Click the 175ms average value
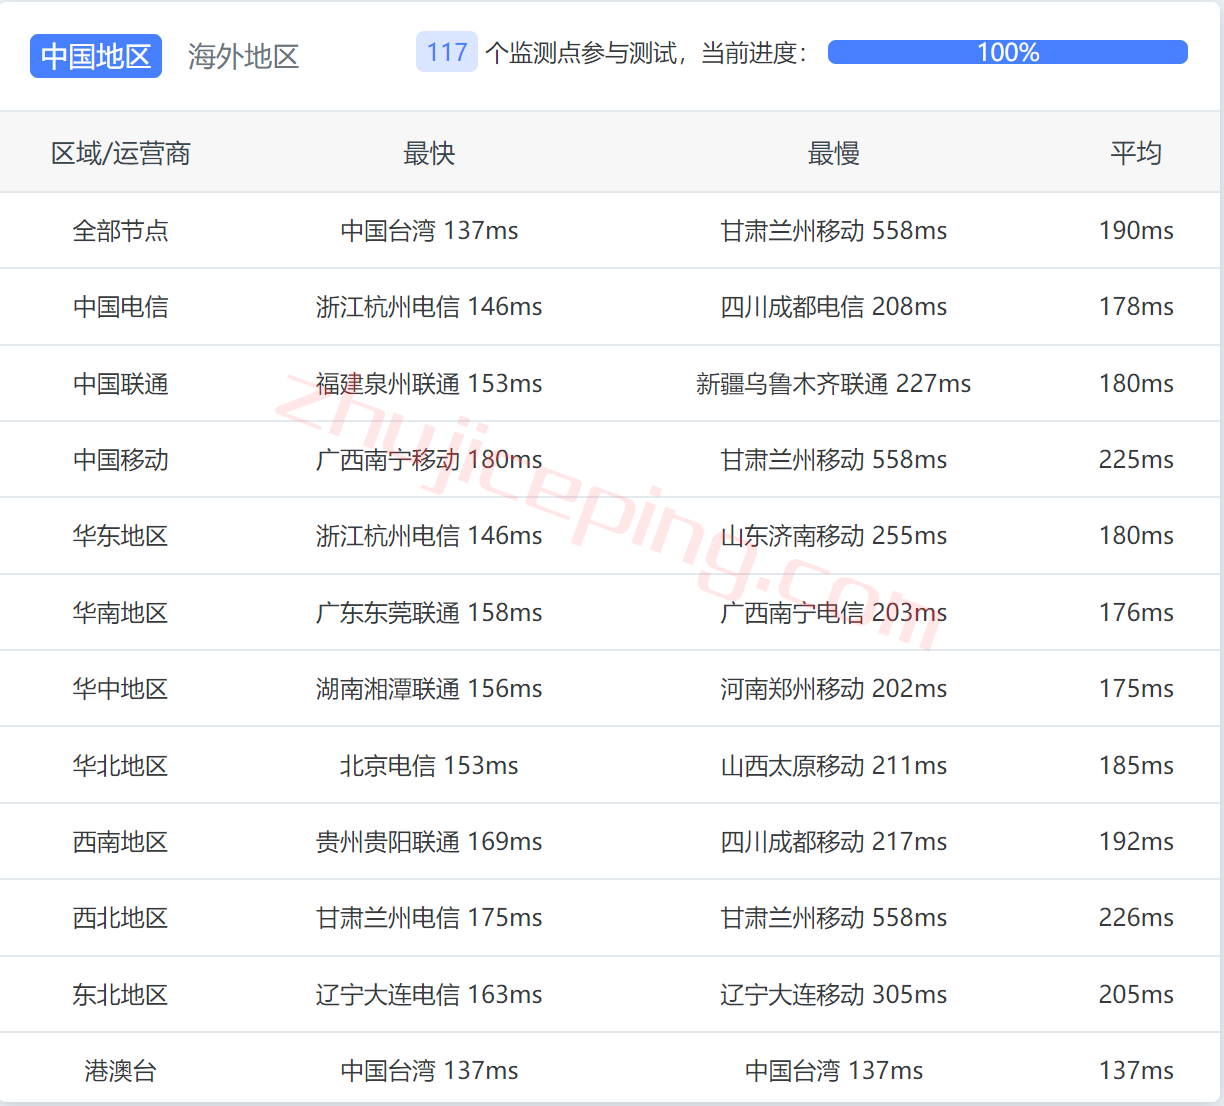 pos(1136,689)
